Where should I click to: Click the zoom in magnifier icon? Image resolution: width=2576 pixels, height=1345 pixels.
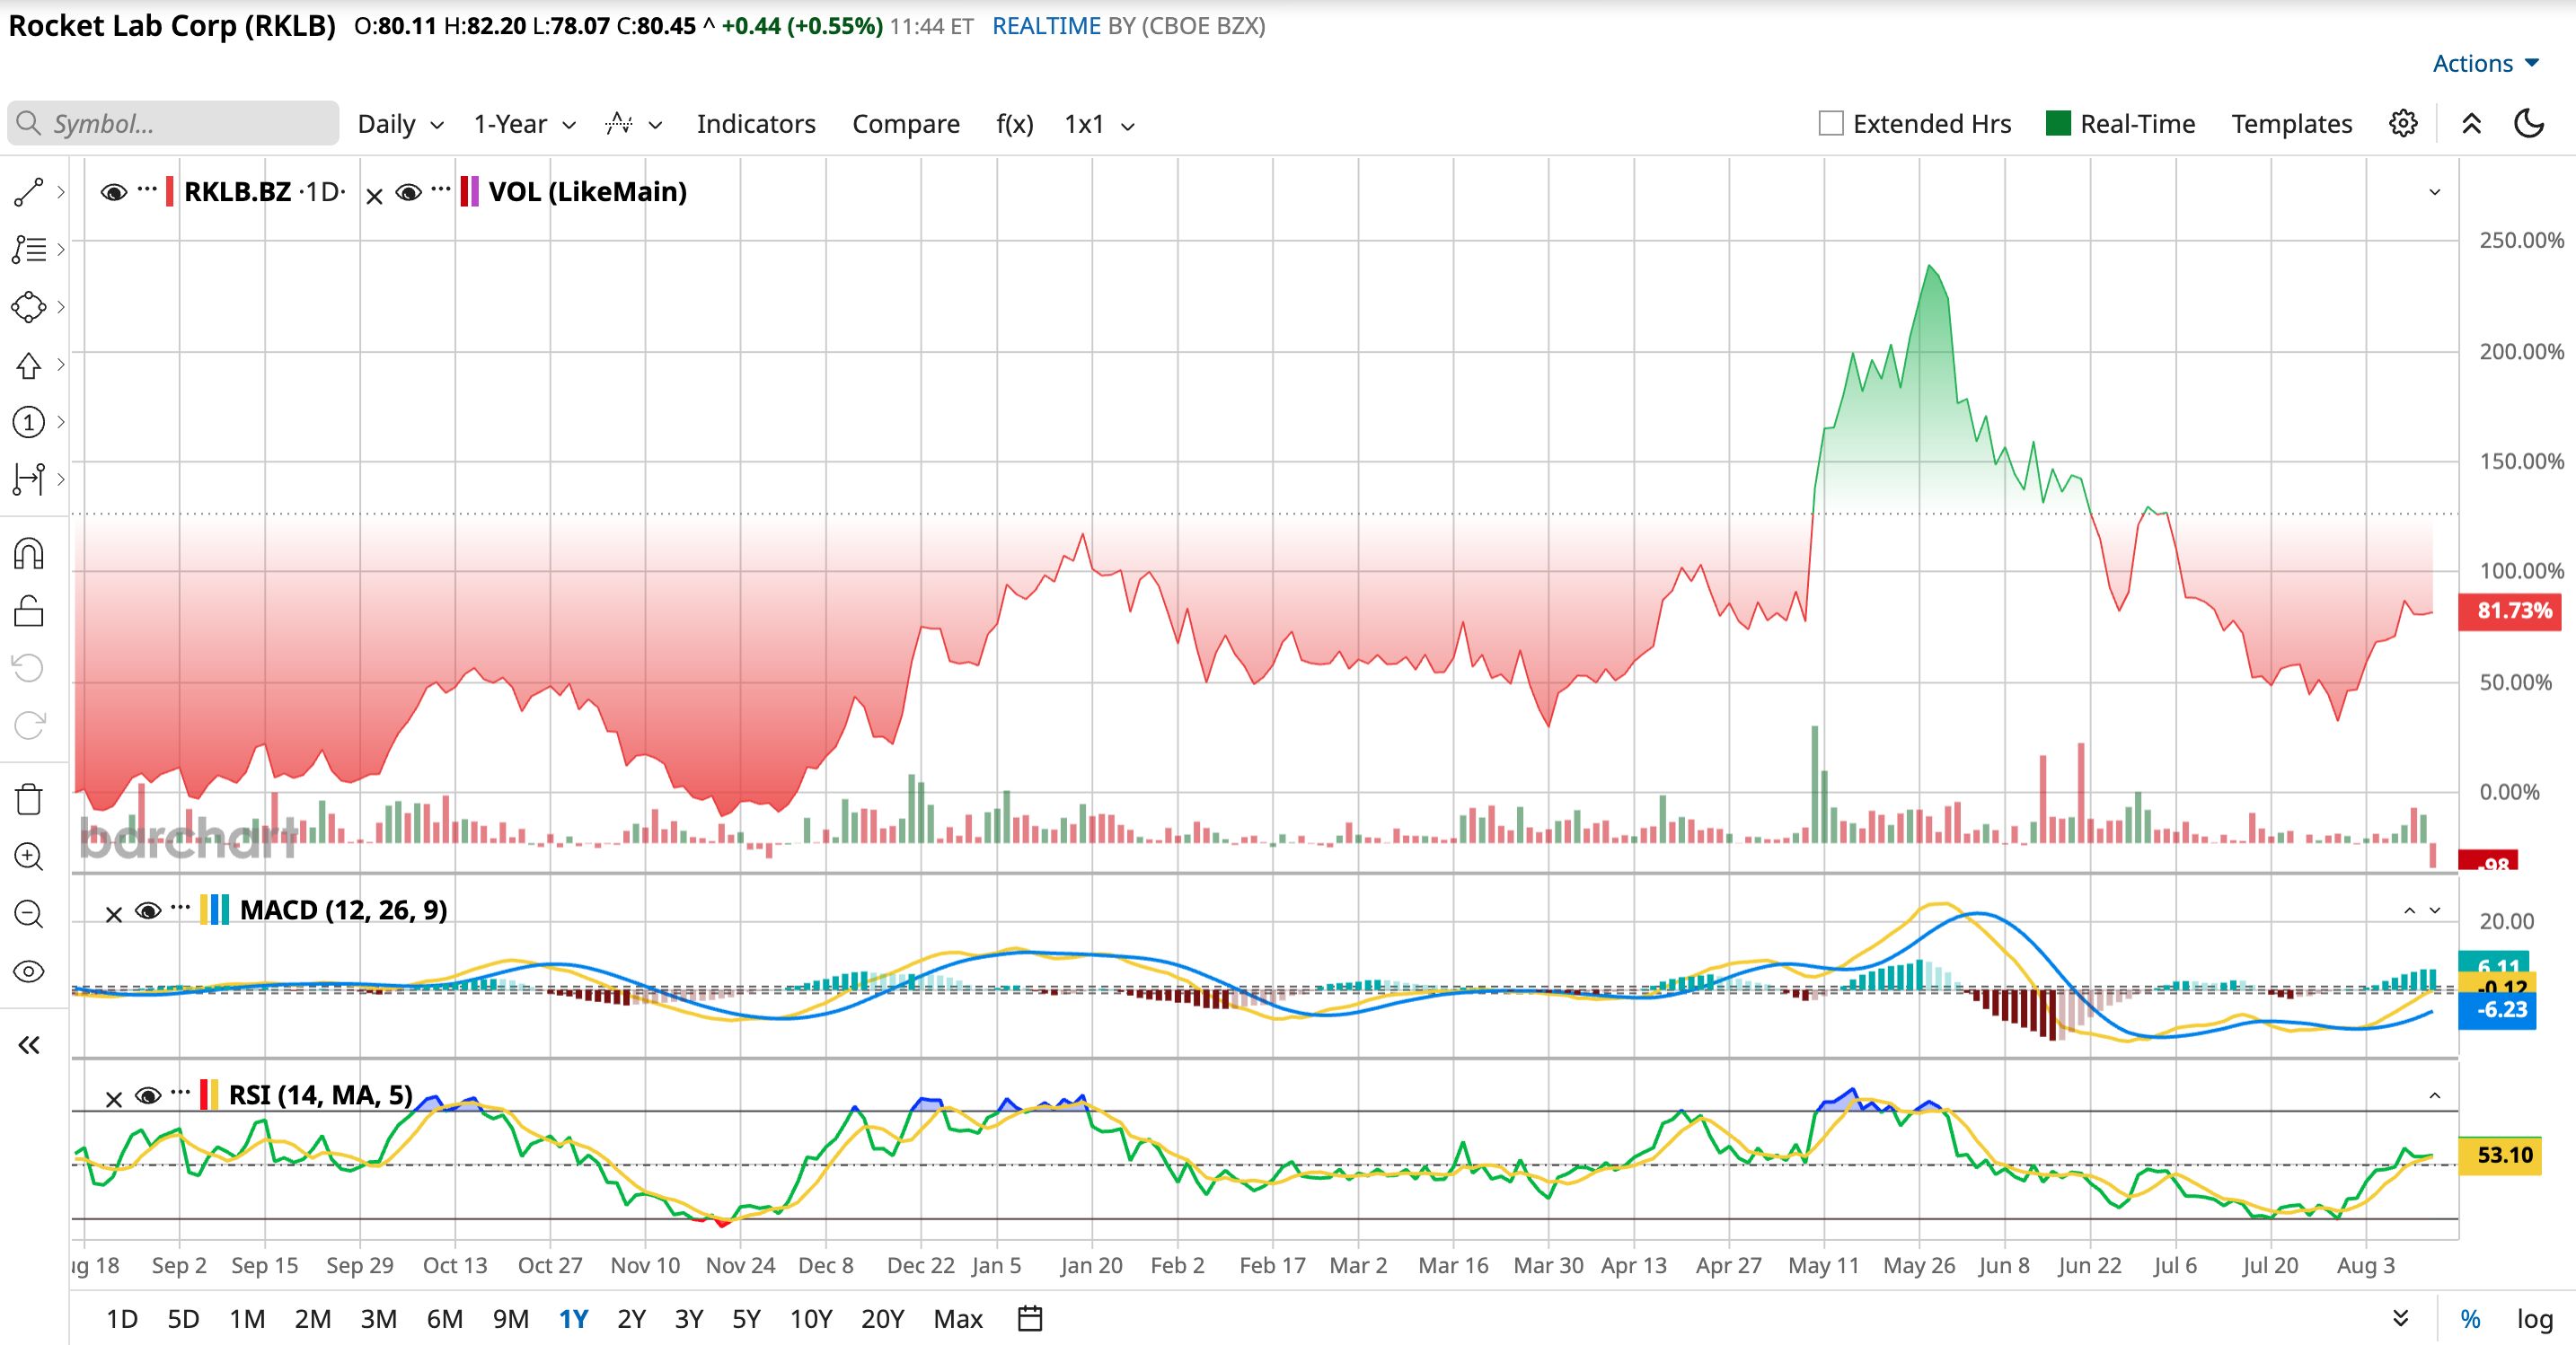[28, 857]
